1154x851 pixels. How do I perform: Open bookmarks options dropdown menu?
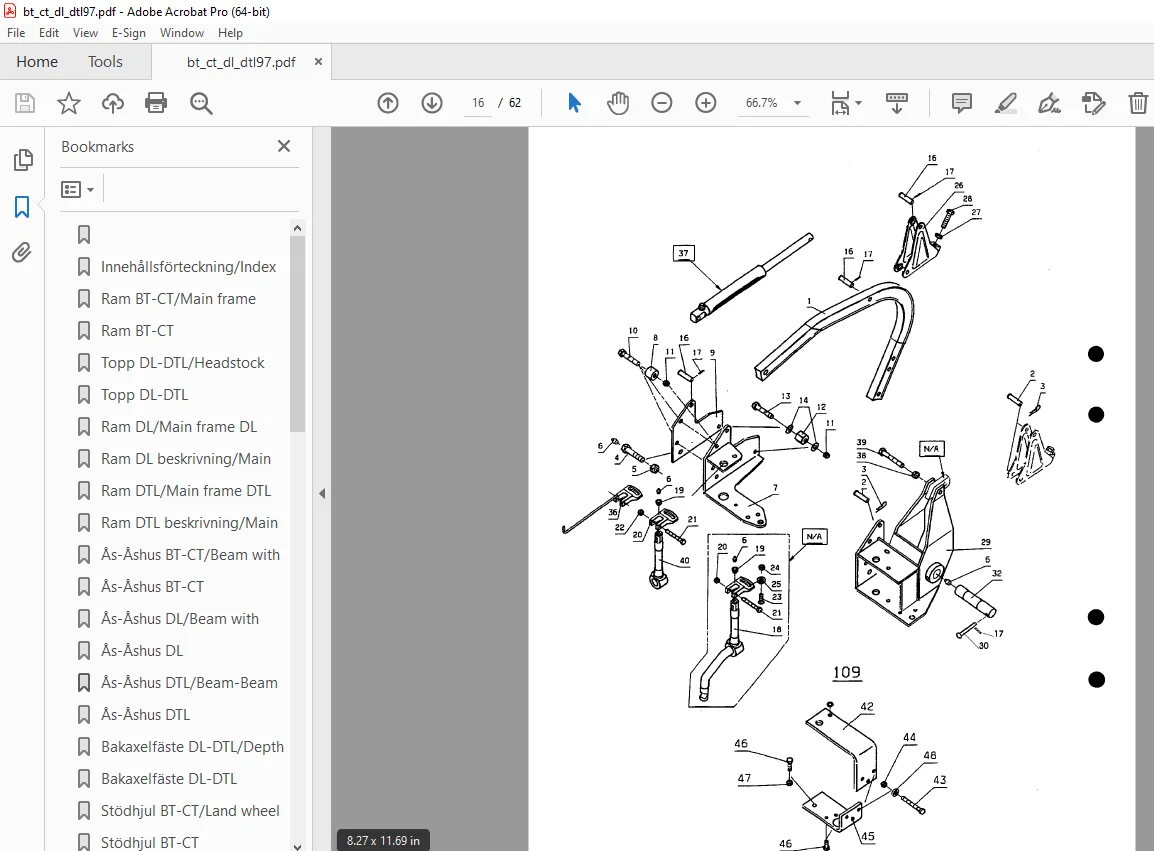77,190
